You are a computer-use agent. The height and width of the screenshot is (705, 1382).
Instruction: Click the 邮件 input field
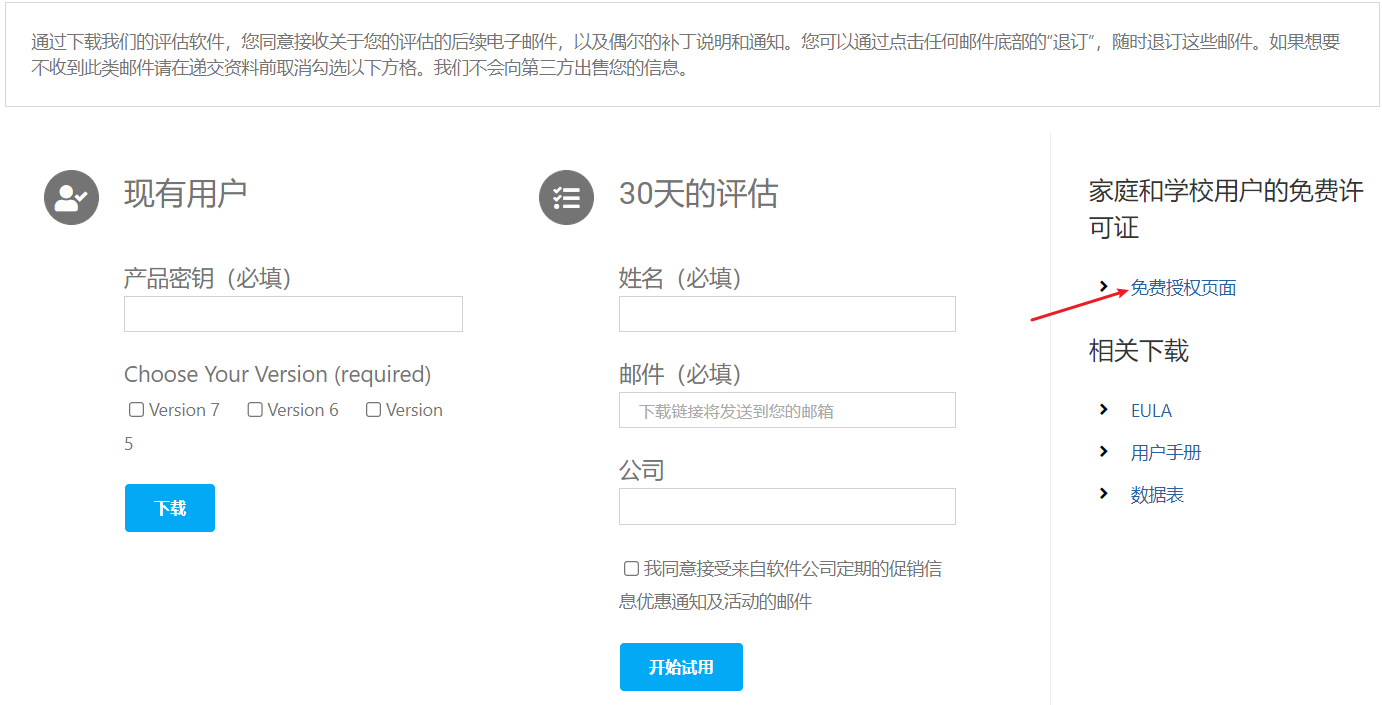[x=787, y=410]
